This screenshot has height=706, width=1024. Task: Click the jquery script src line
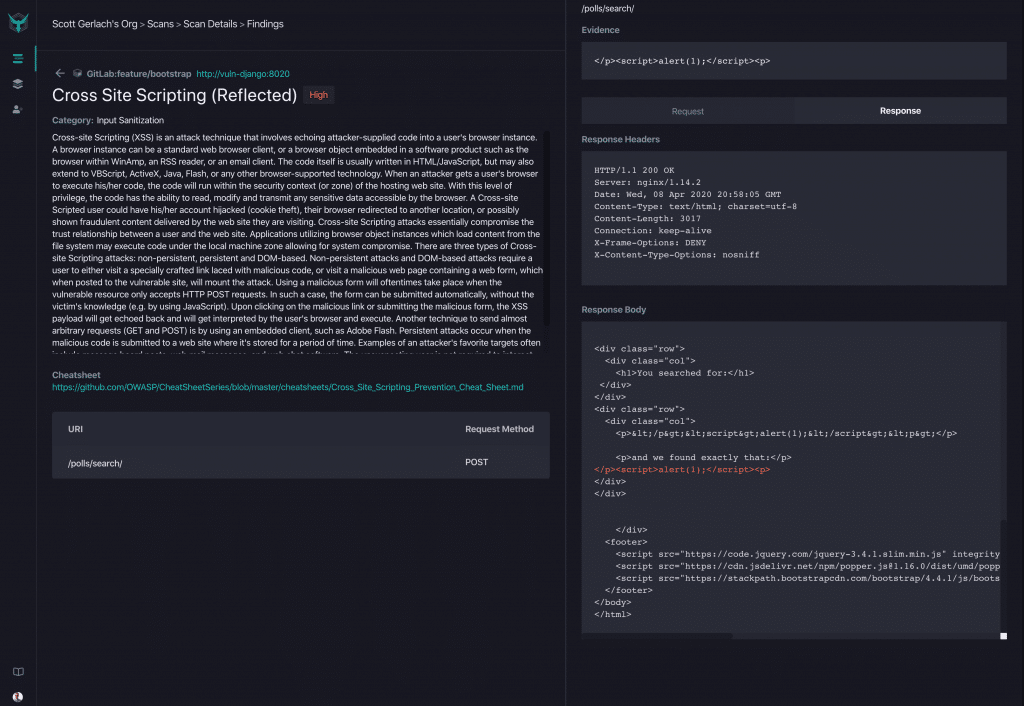click(x=807, y=554)
